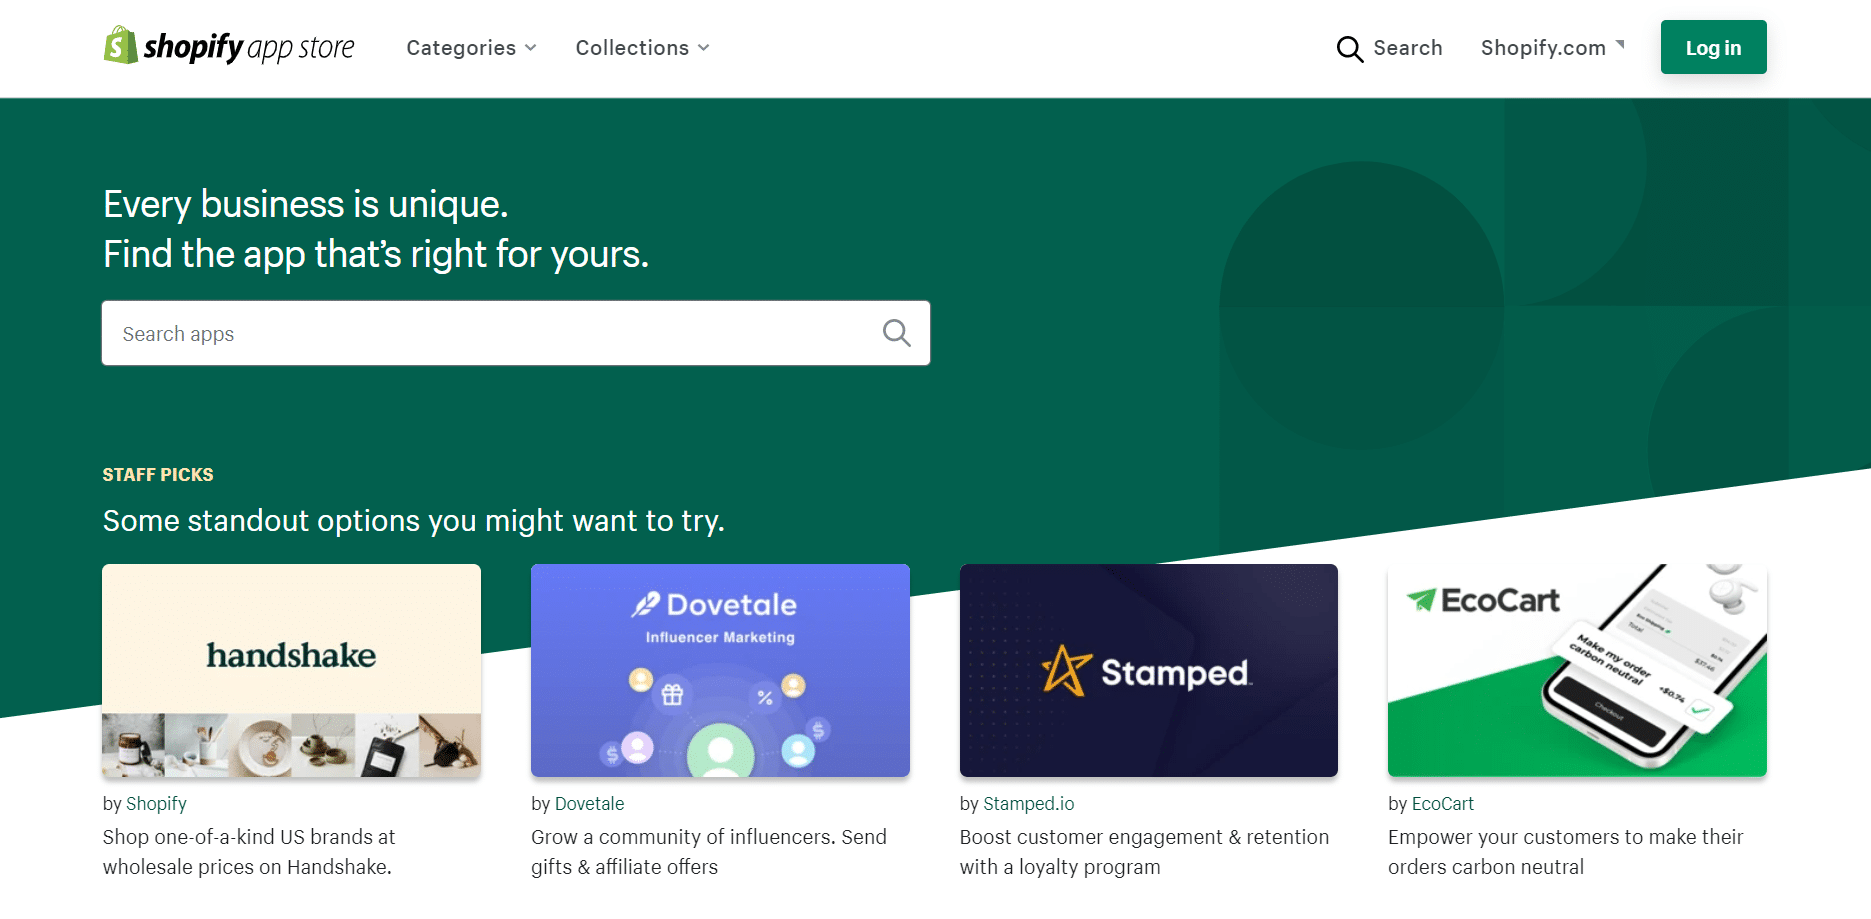Image resolution: width=1871 pixels, height=919 pixels.
Task: Expand the Collections dropdown
Action: pyautogui.click(x=642, y=48)
